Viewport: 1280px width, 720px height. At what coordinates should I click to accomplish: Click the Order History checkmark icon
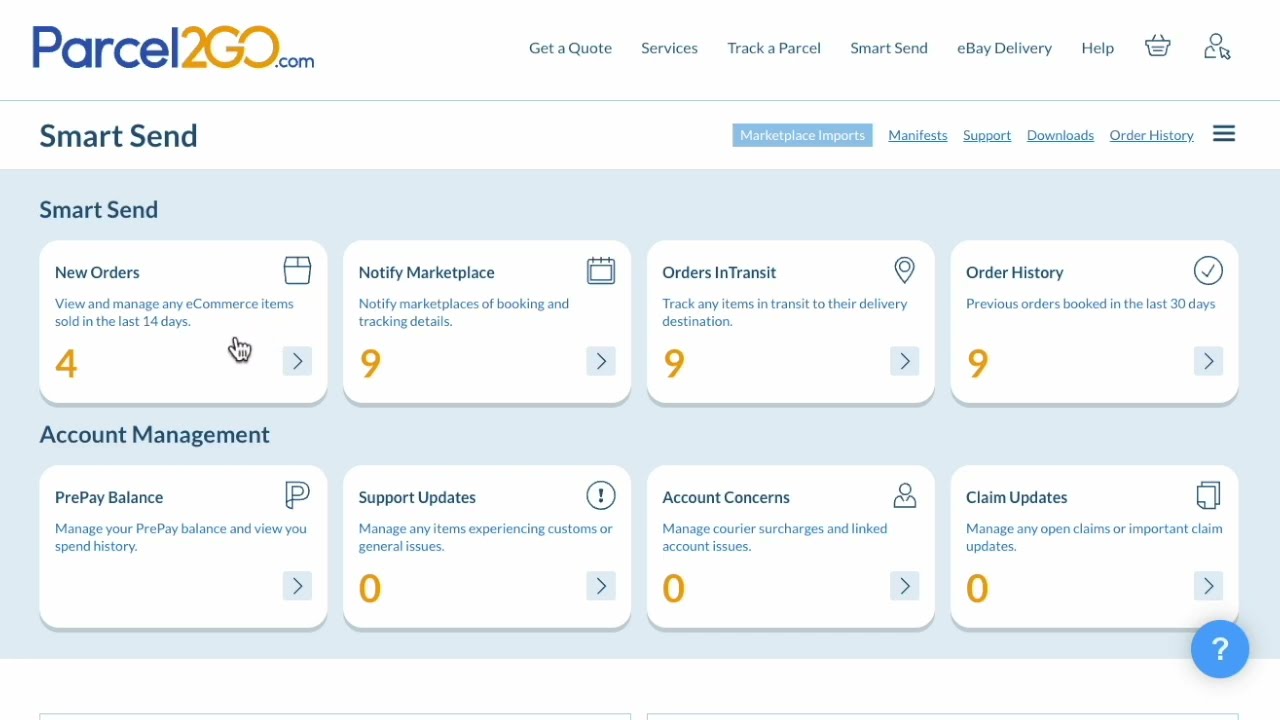1208,270
